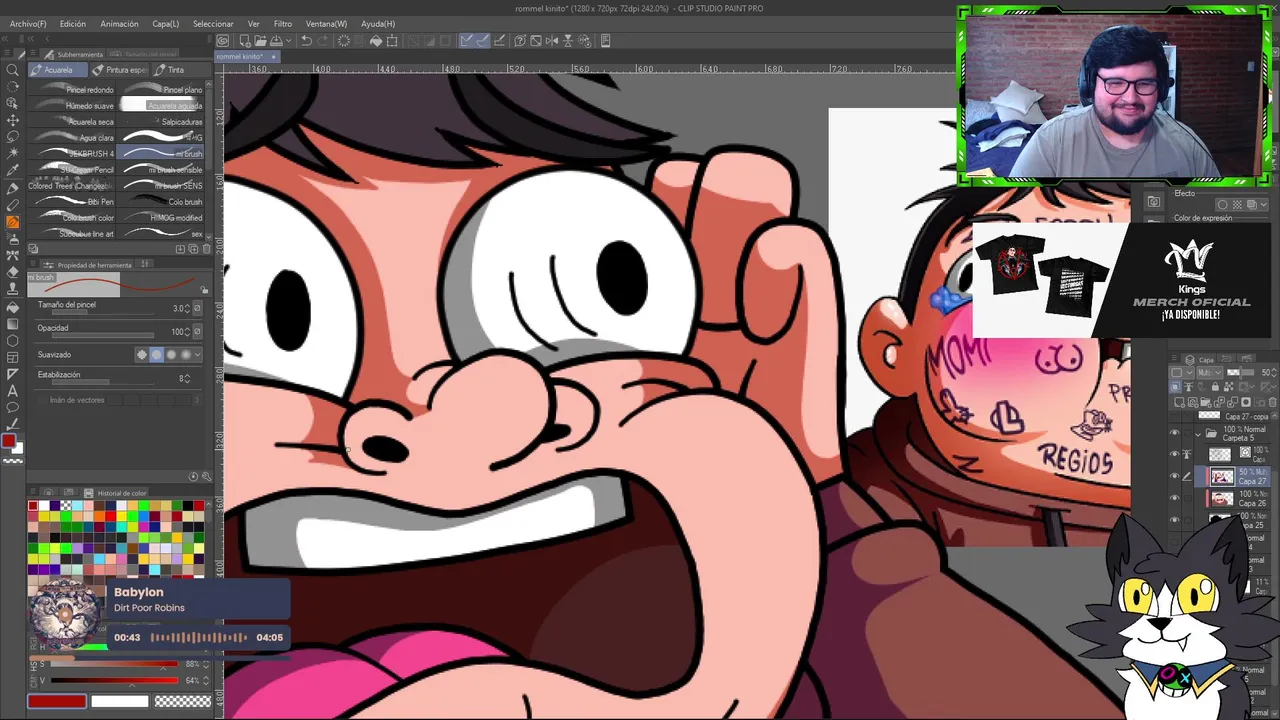Select the Balloon tool

(12, 408)
